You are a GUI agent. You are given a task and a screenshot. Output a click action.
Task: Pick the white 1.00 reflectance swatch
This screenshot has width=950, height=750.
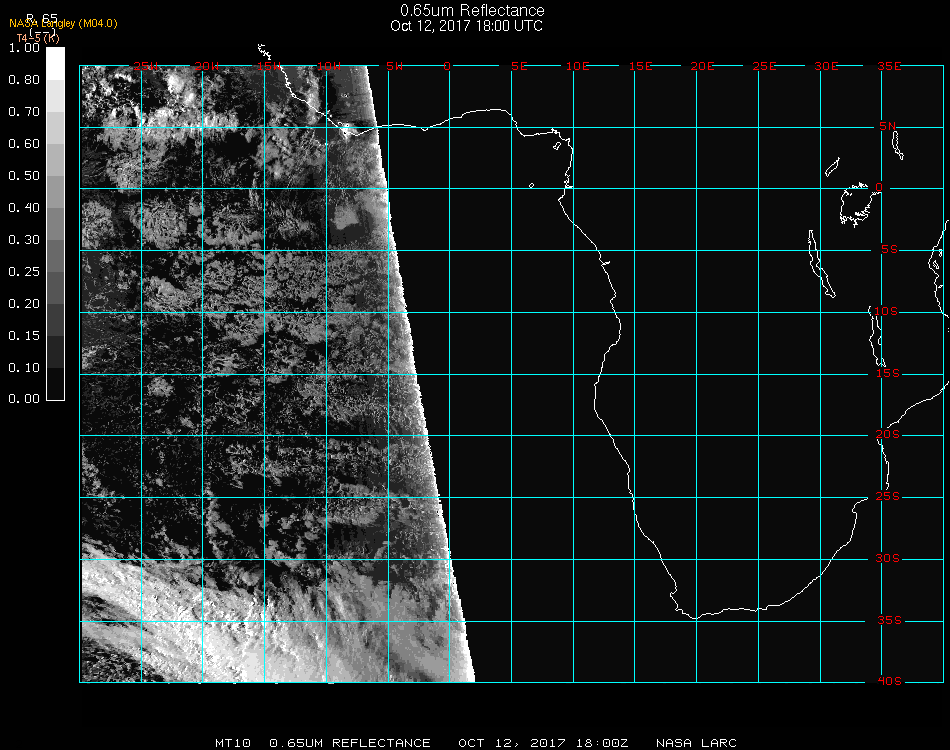coord(55,62)
